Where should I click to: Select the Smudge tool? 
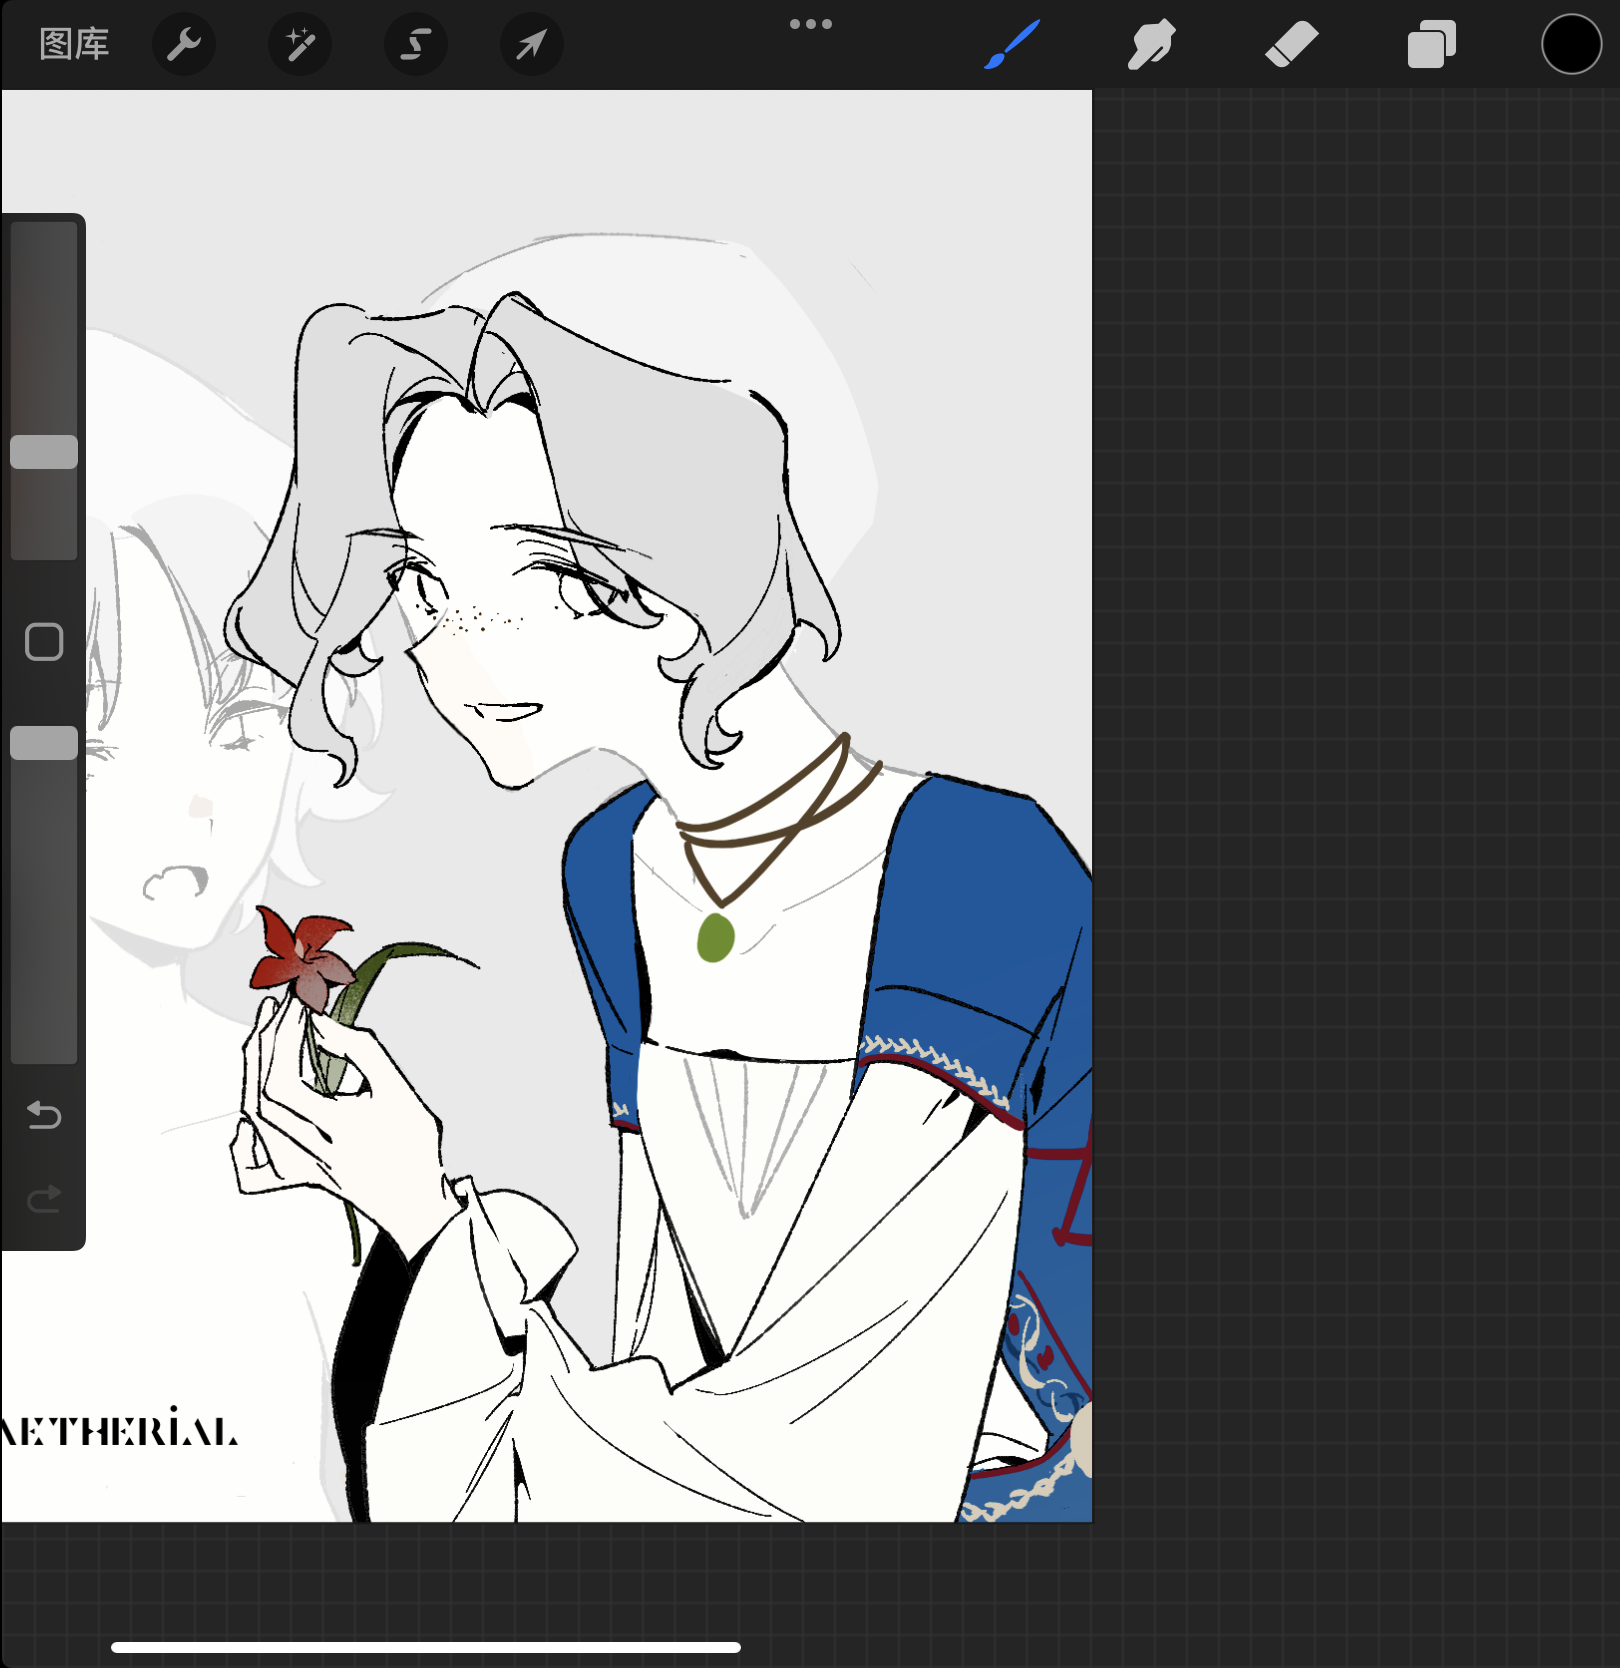(x=1151, y=45)
